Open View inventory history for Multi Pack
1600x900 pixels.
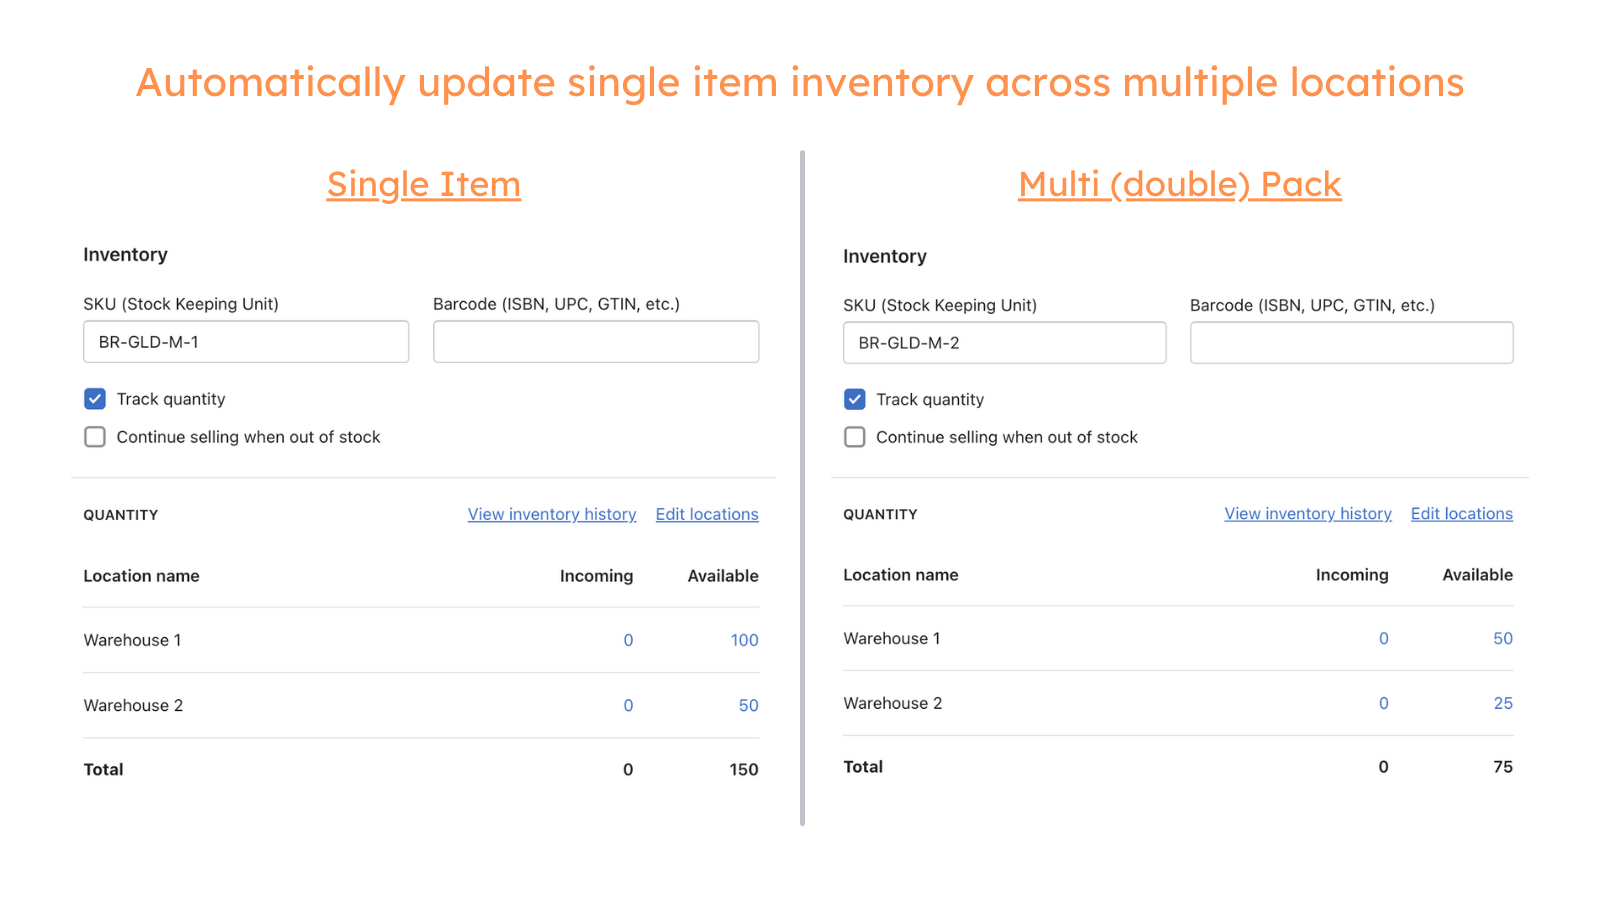coord(1307,513)
